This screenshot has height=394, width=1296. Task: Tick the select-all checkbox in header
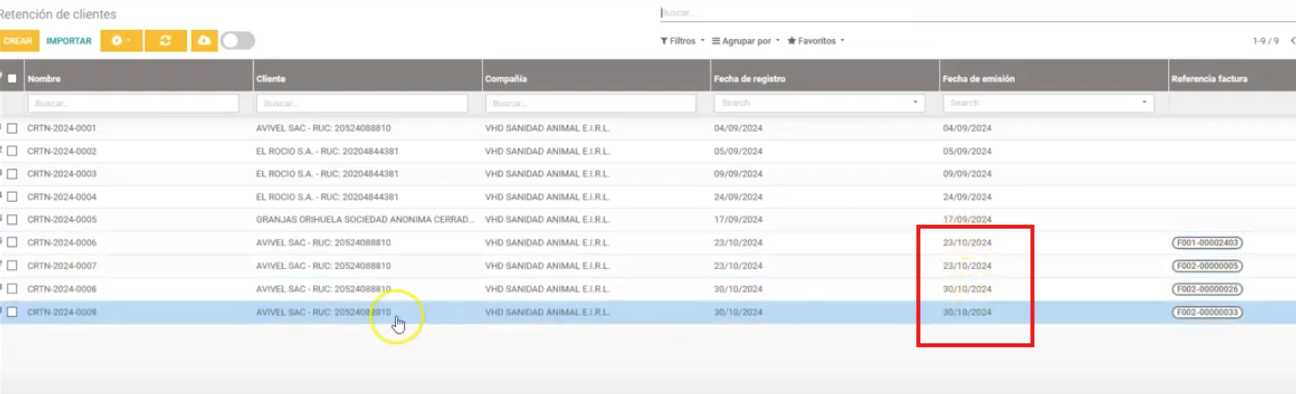click(x=12, y=78)
